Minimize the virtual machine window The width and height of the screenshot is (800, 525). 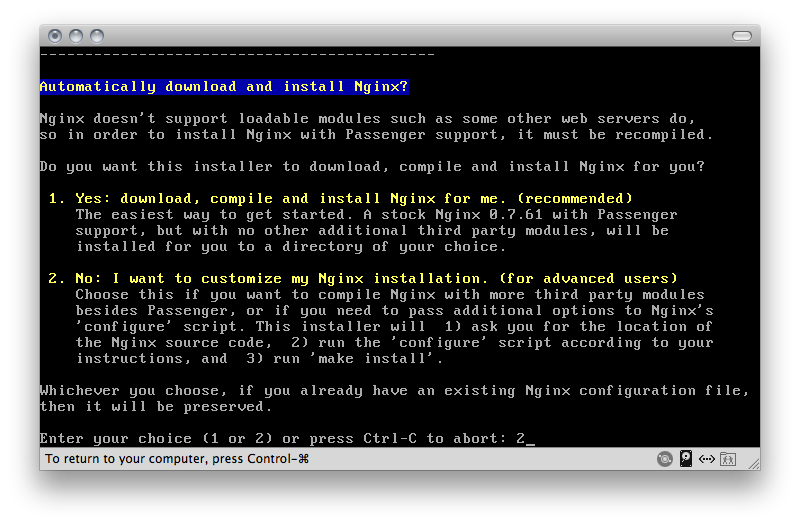(x=76, y=36)
